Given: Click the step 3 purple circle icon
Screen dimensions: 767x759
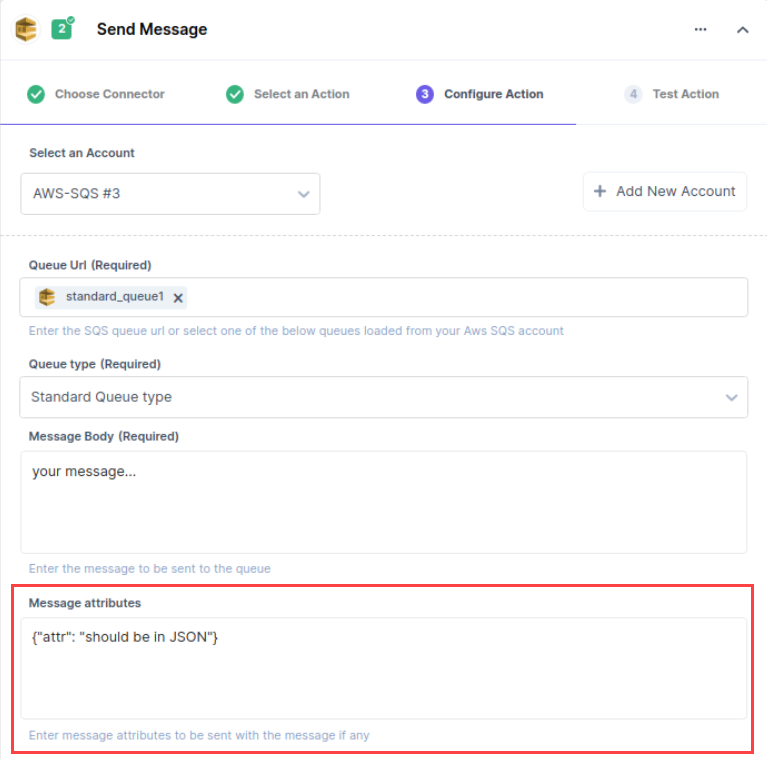Looking at the screenshot, I should (425, 94).
